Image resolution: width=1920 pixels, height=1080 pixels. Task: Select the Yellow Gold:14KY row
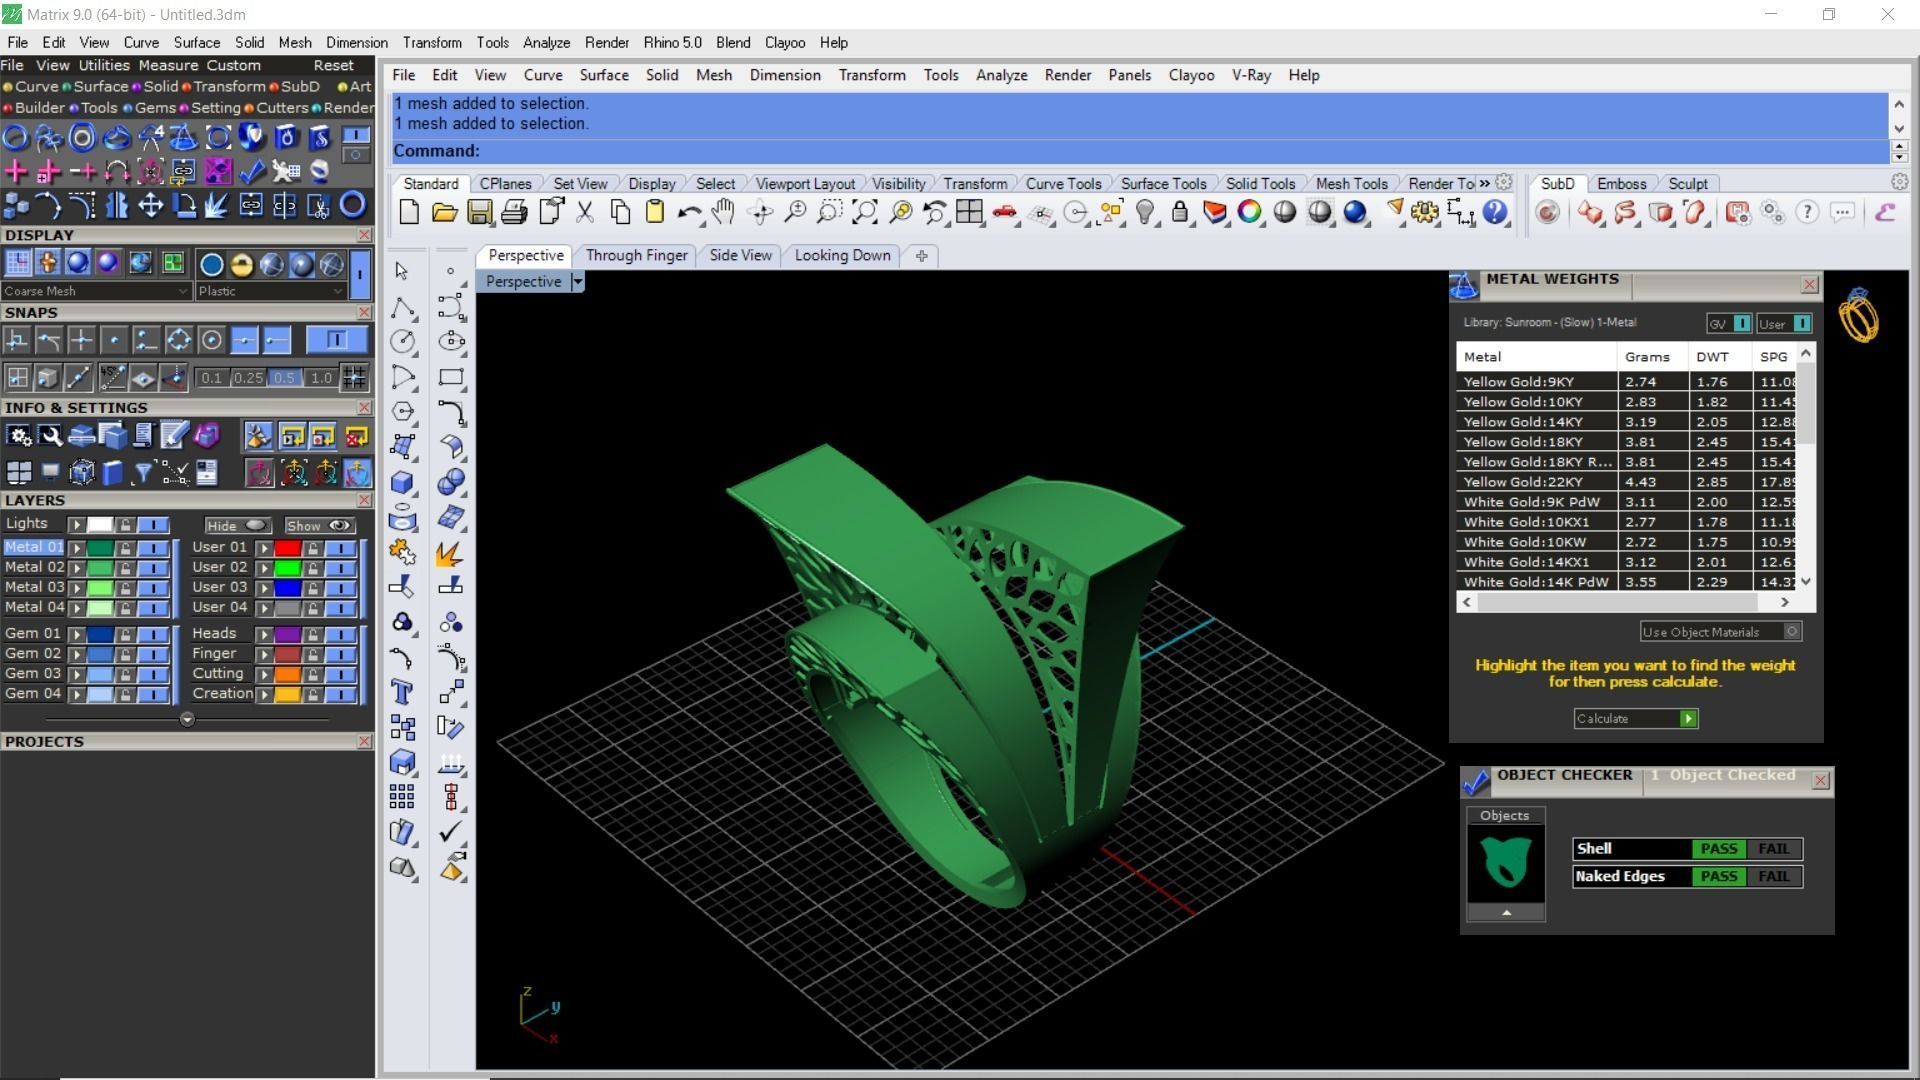1627,422
